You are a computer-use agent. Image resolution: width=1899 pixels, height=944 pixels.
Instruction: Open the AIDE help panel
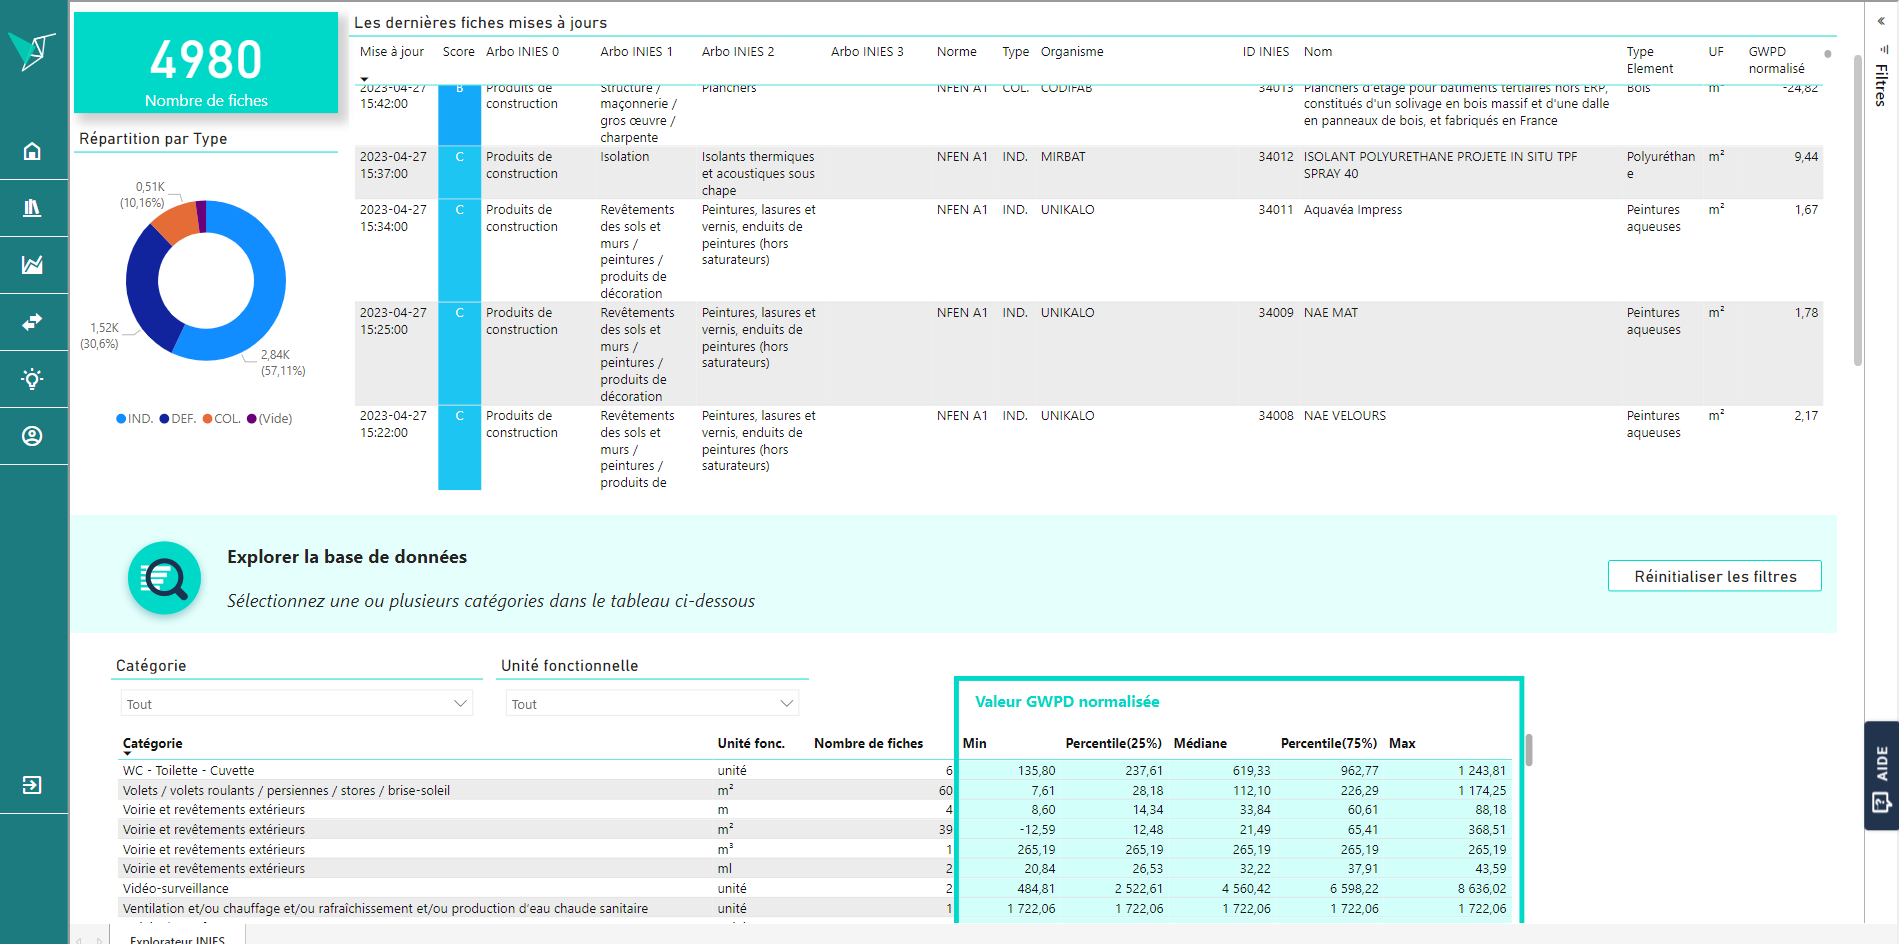(1881, 776)
